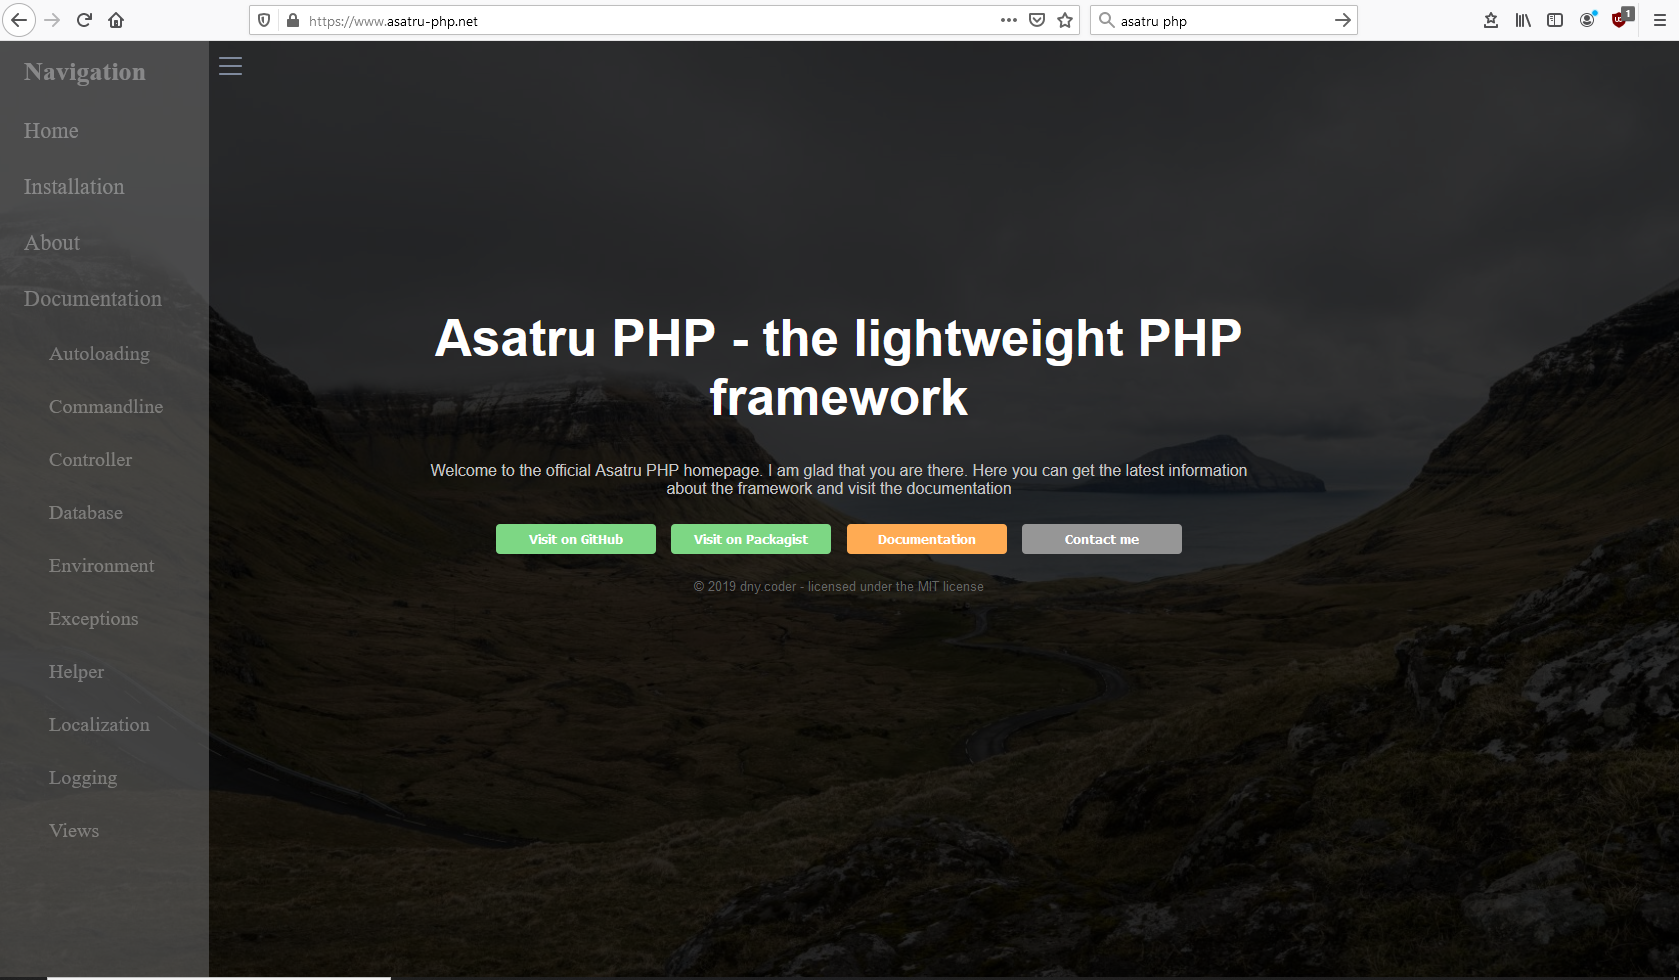Select Installation in the navigation sidebar
Screen dimensions: 1679x980
coord(73,187)
